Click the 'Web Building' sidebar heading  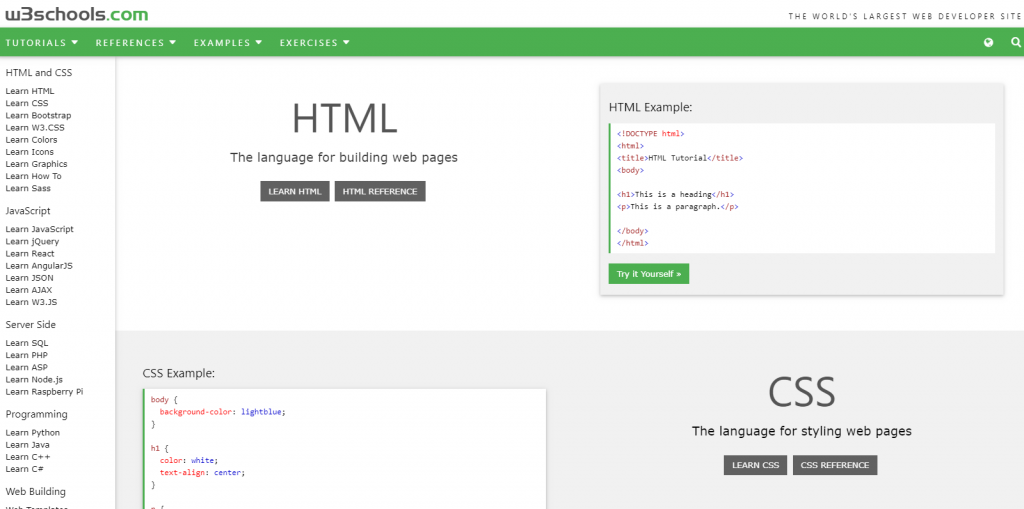pos(36,491)
